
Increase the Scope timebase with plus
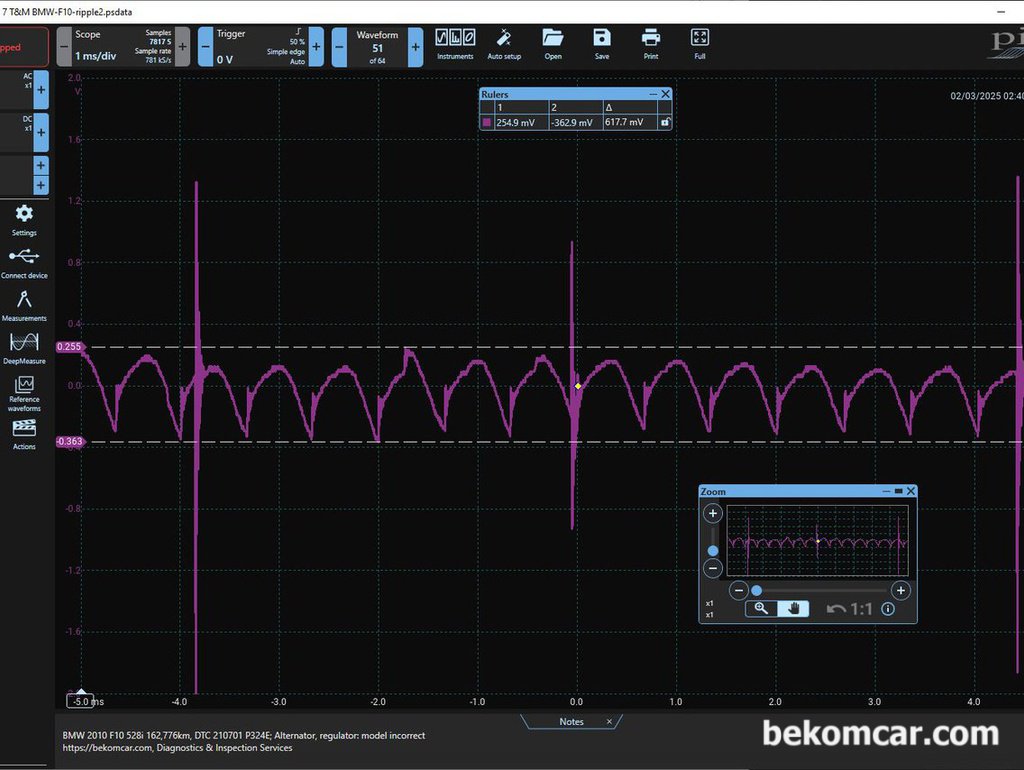coord(182,47)
